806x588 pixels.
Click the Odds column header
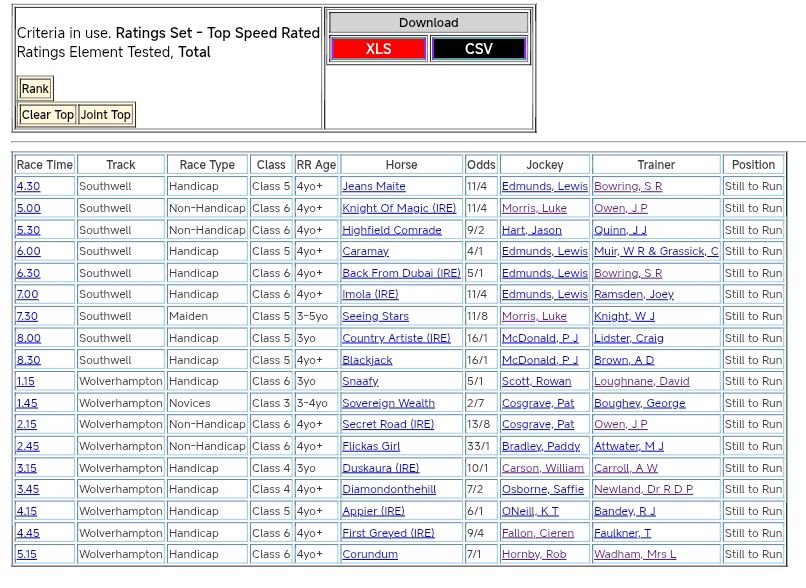481,165
